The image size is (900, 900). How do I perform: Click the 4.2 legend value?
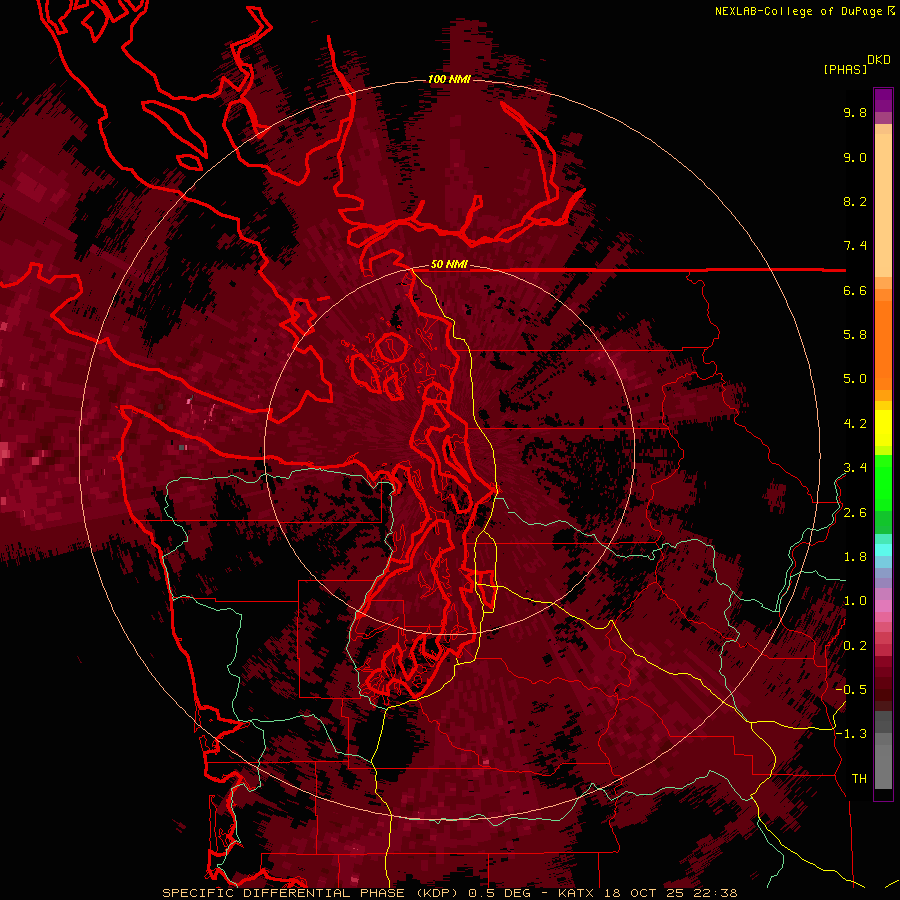point(855,424)
